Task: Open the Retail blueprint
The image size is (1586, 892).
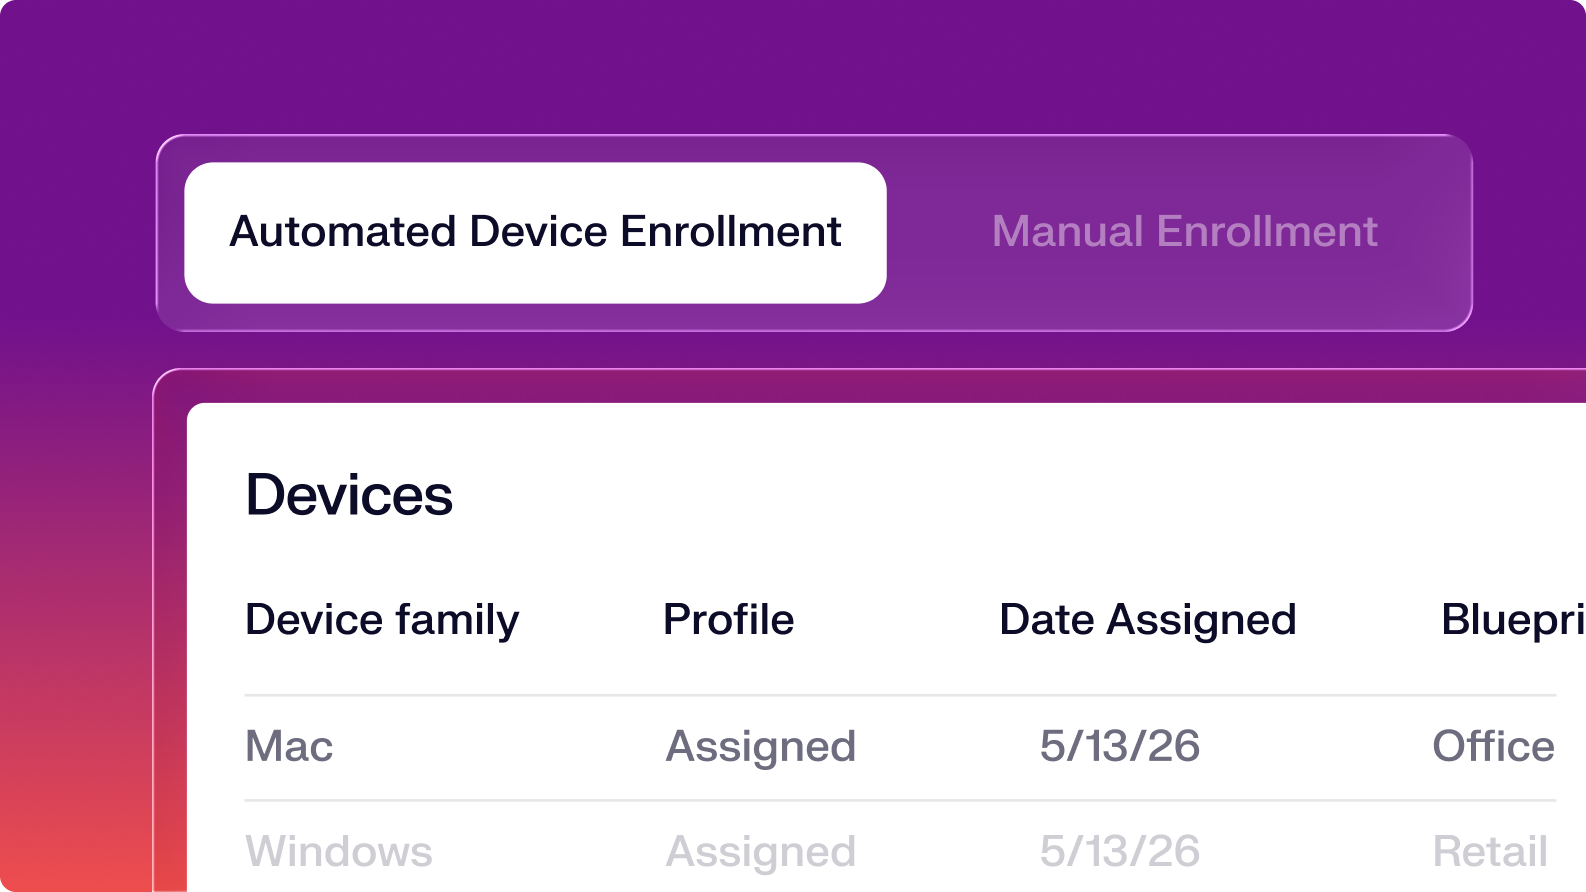Action: [1491, 851]
